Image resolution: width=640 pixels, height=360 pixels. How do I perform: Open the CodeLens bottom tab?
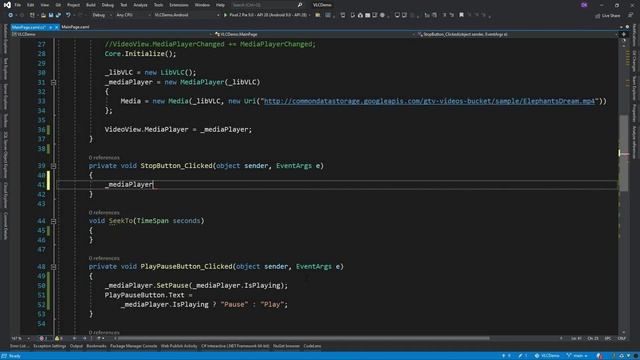[312, 346]
